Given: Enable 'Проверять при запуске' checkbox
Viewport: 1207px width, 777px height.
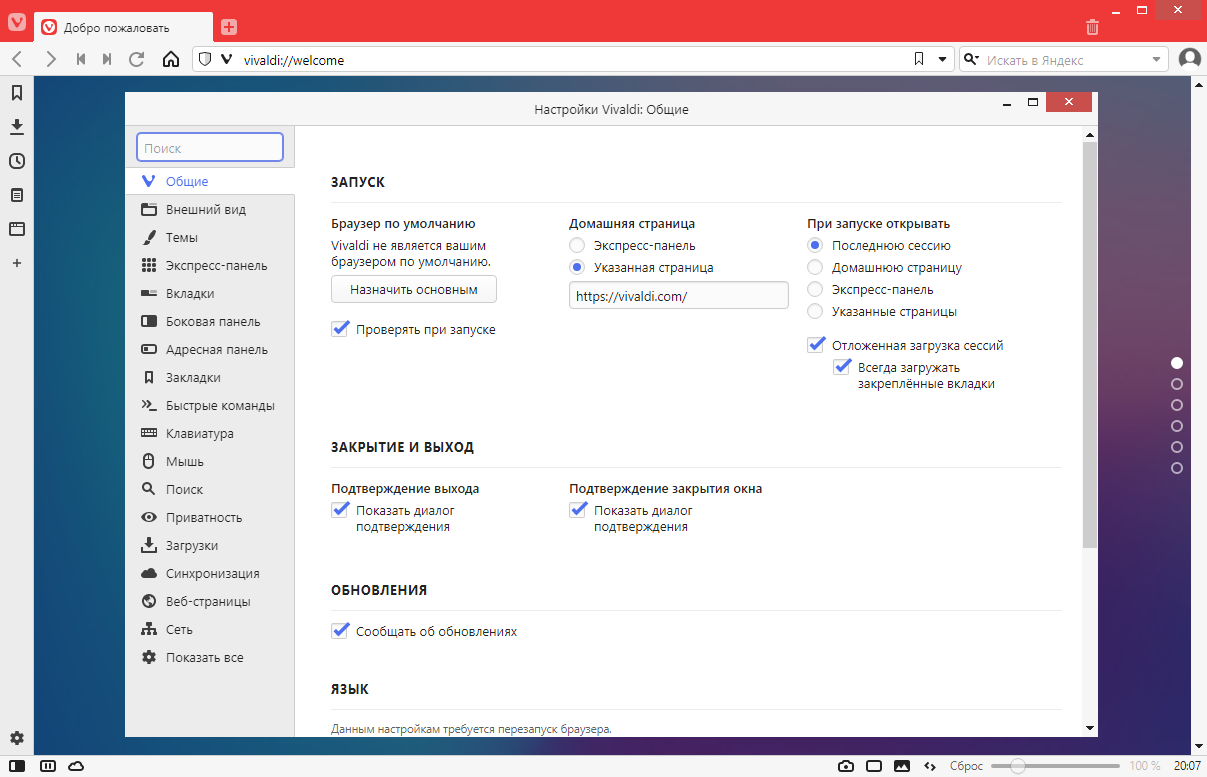Looking at the screenshot, I should (x=340, y=329).
